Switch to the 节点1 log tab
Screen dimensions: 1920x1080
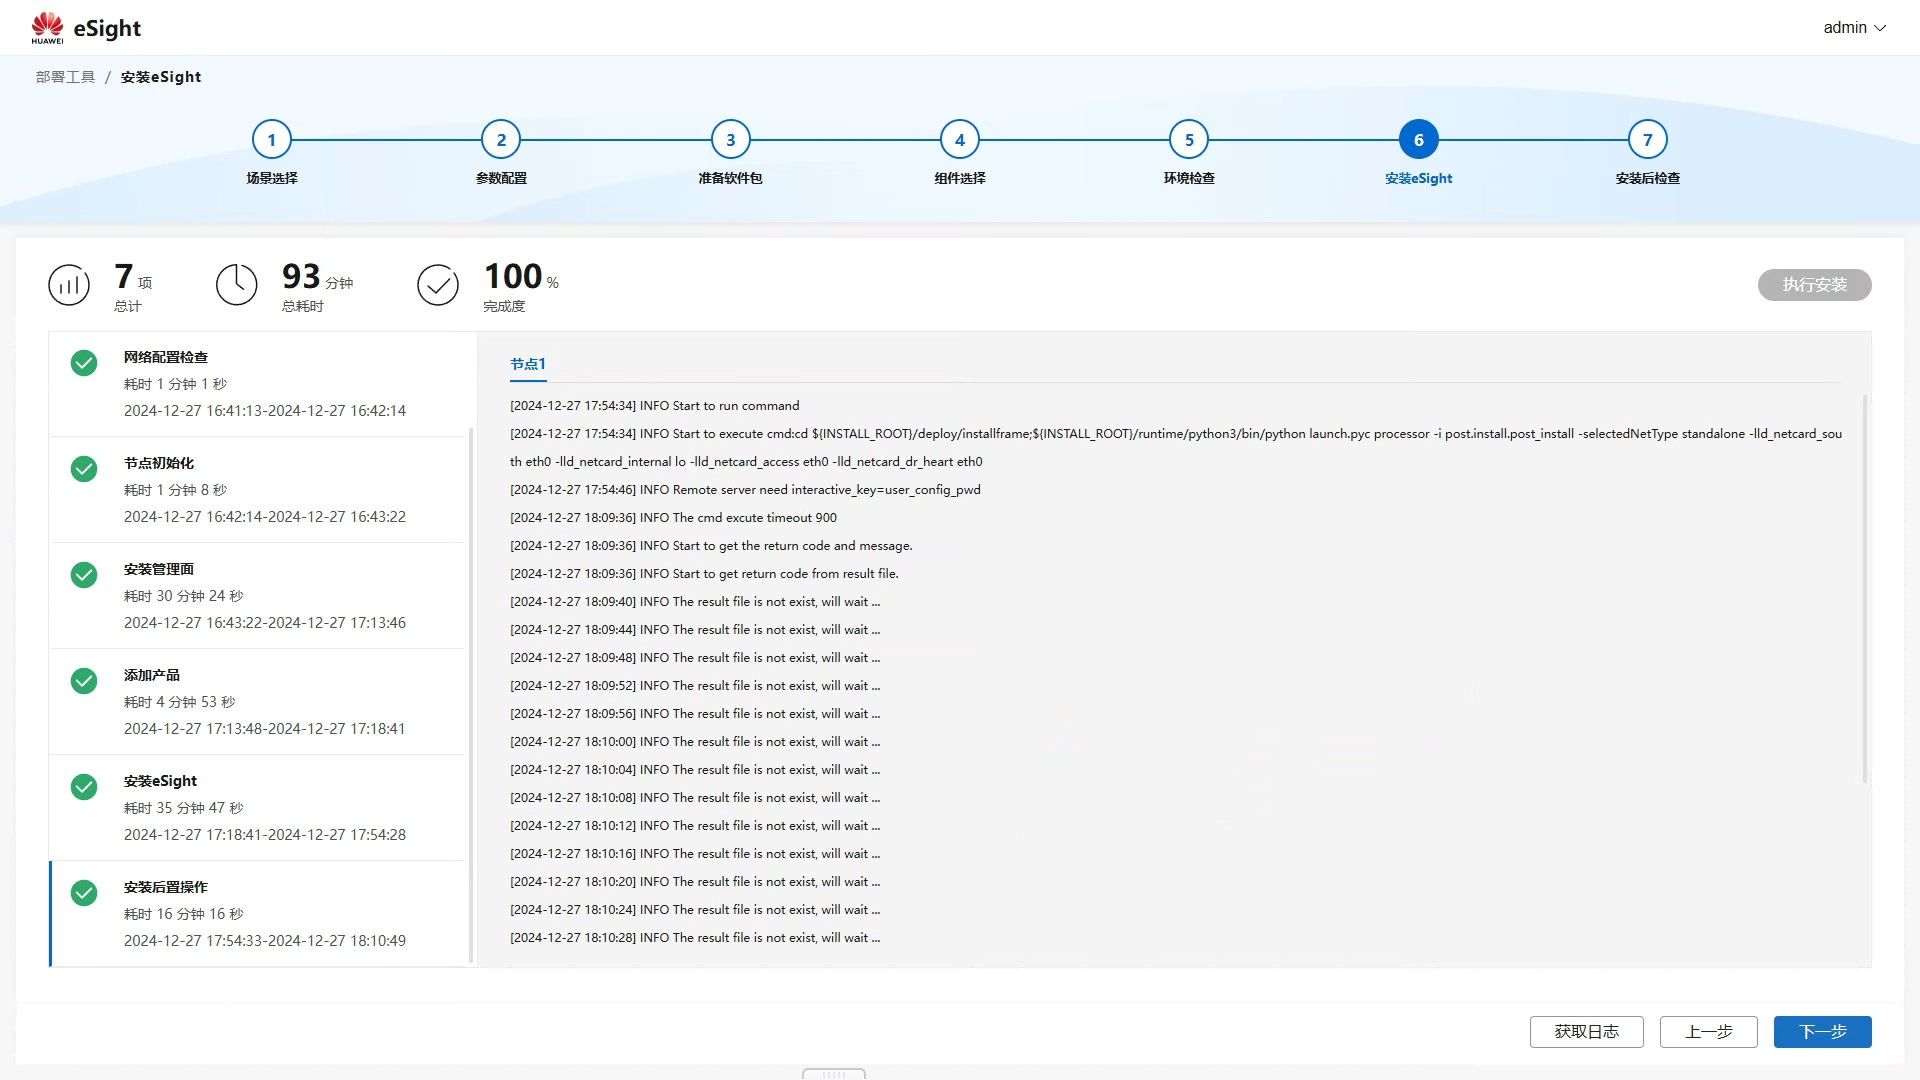528,364
